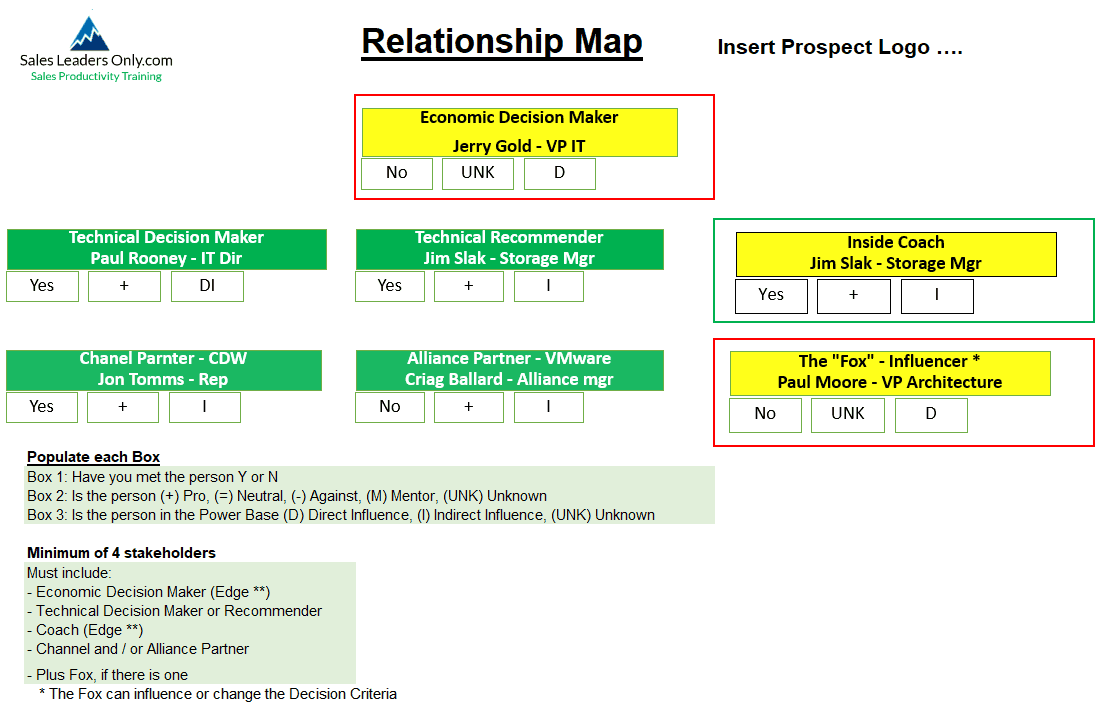Select the Chanel Parnter - CDW header

163,369
